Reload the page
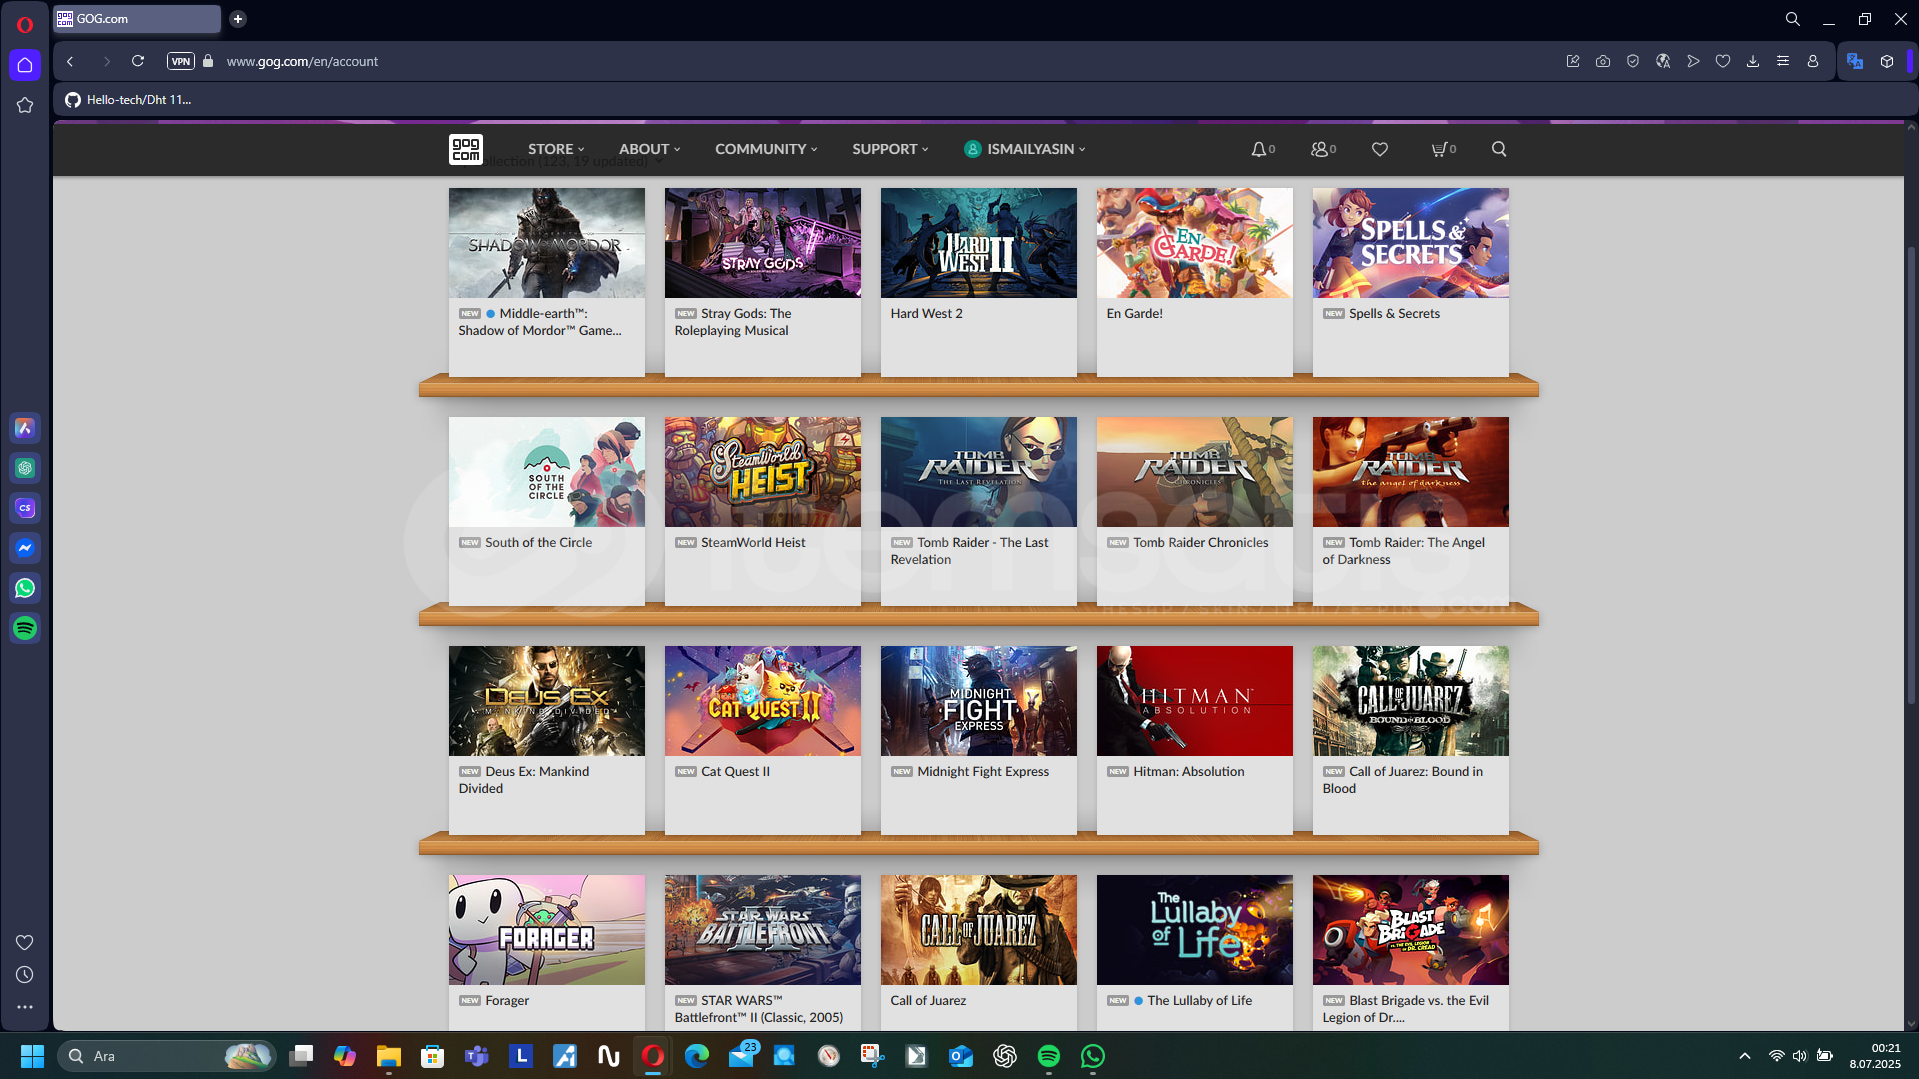The width and height of the screenshot is (1919, 1079). [x=138, y=61]
